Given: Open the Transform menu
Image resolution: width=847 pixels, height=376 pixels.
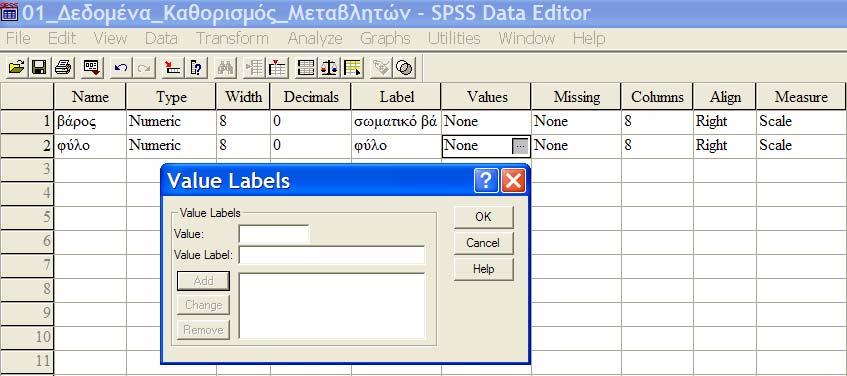Looking at the screenshot, I should pyautogui.click(x=232, y=38).
